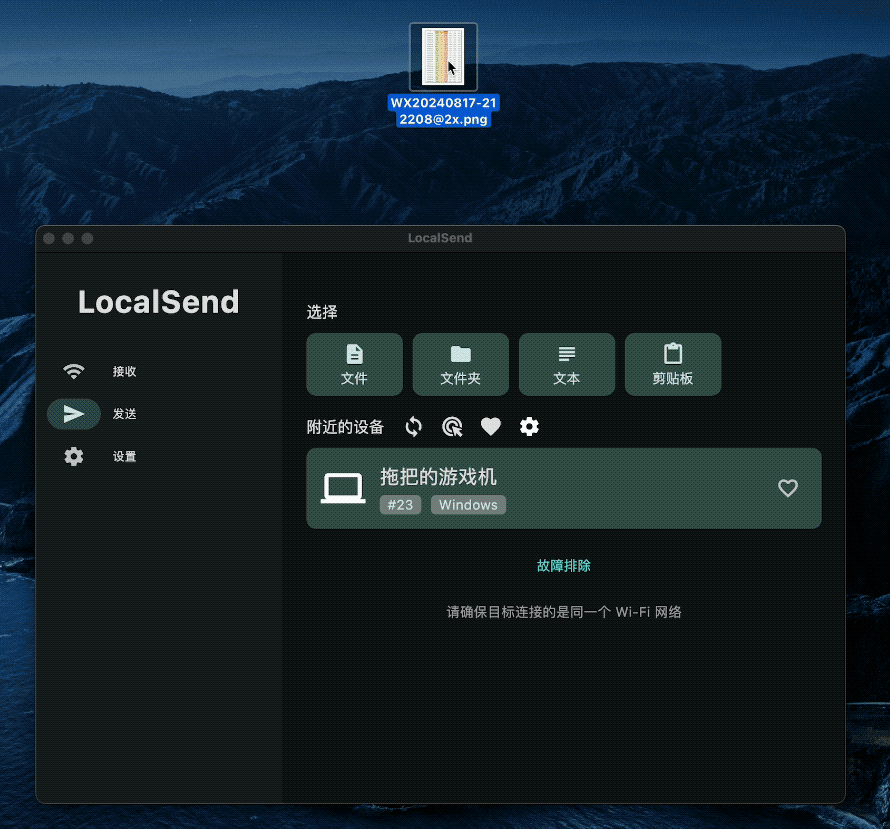The height and width of the screenshot is (829, 890).
Task: Maximize the LocalSend window
Action: 87,238
